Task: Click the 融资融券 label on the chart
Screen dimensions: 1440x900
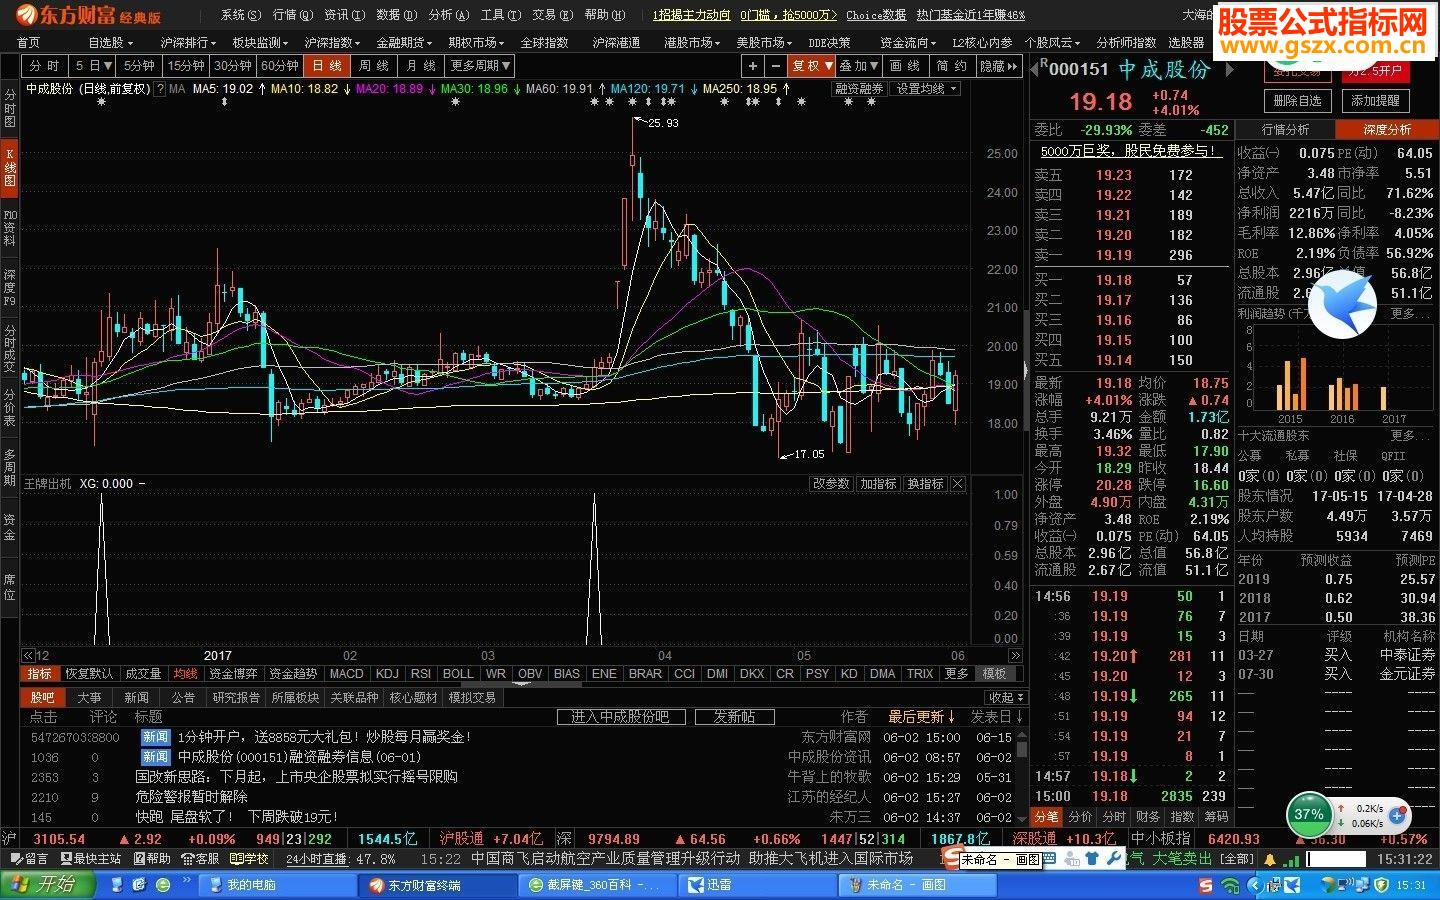Action: (859, 89)
